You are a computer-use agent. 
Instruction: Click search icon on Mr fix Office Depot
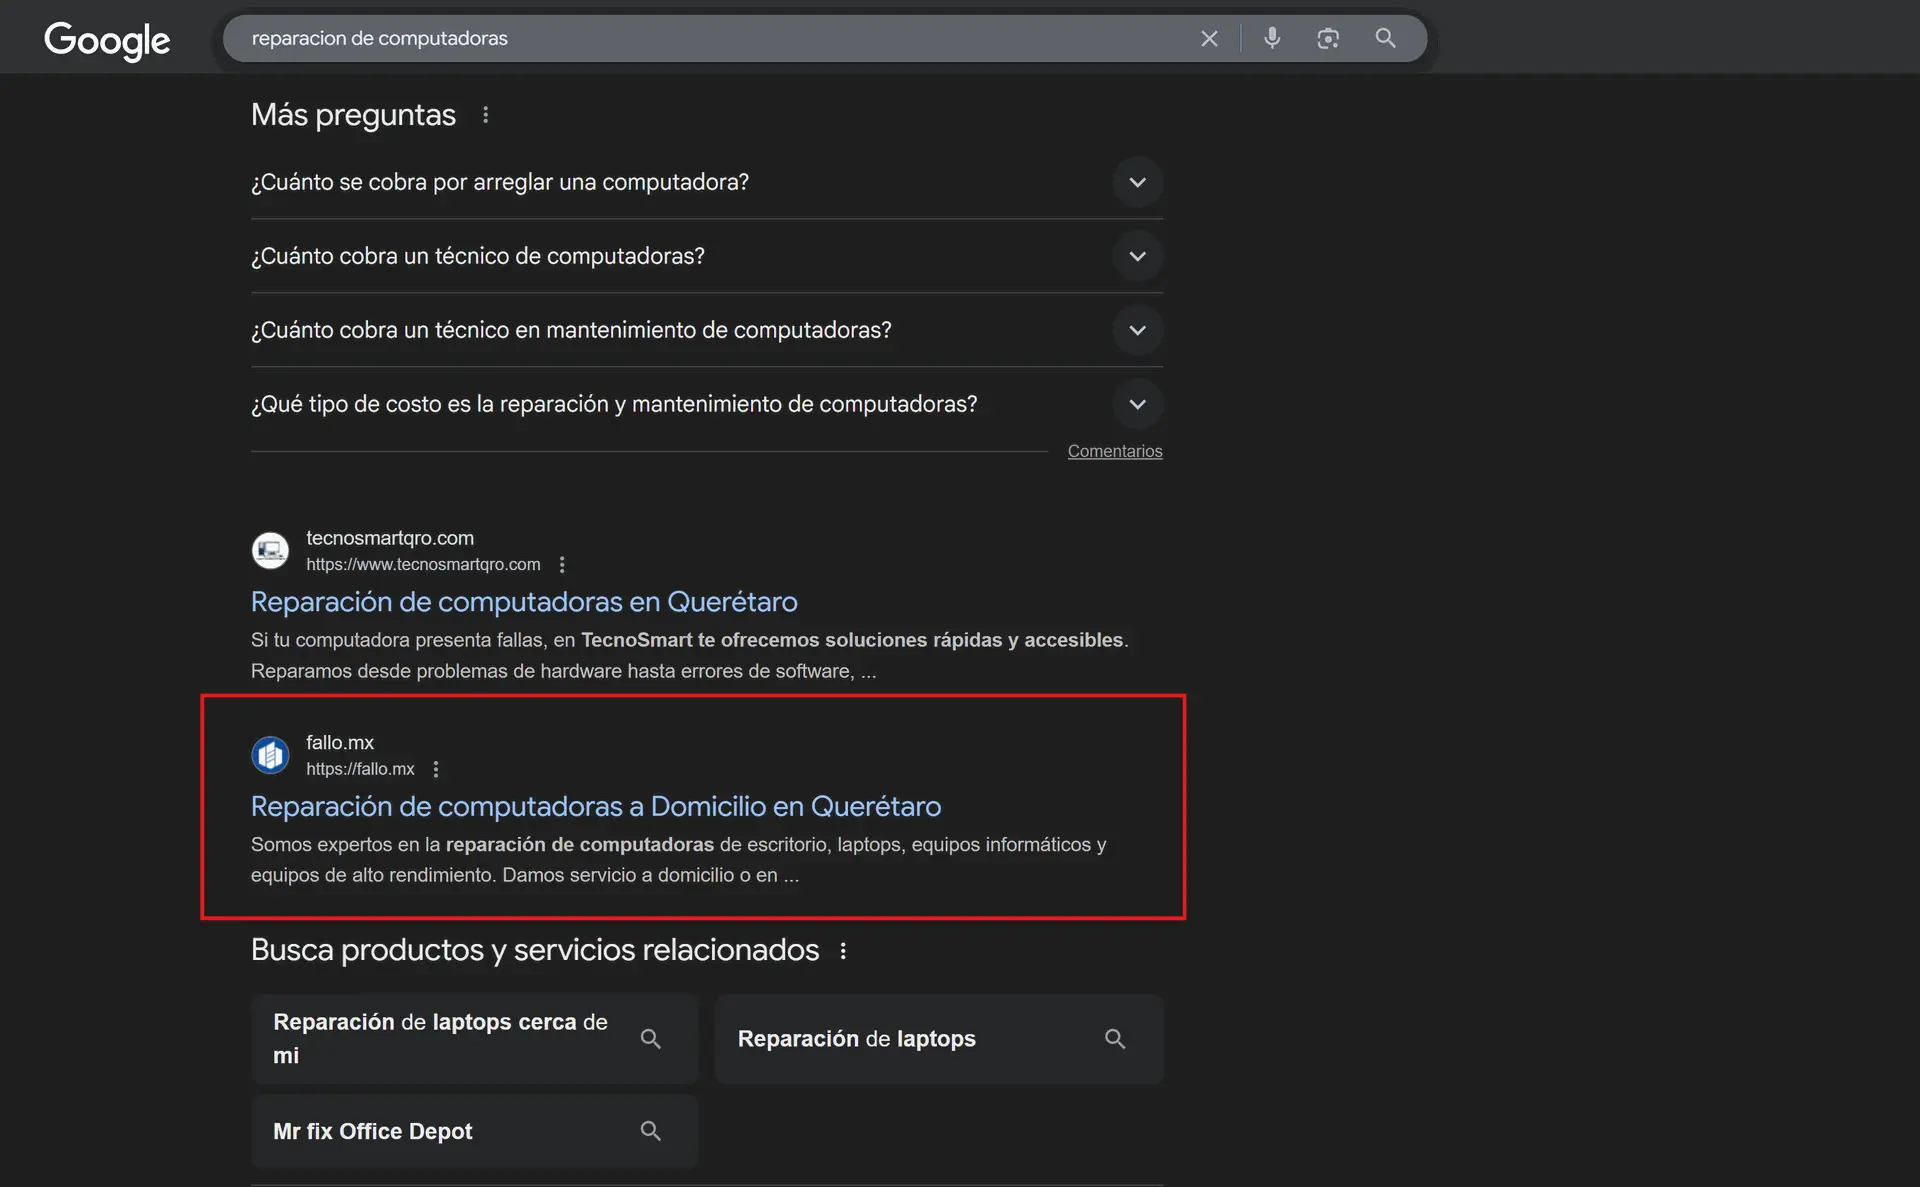click(x=651, y=1131)
